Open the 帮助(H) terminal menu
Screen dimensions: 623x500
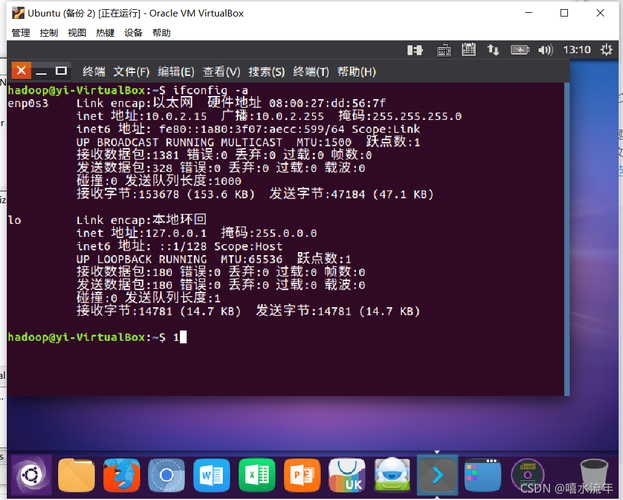tap(356, 71)
